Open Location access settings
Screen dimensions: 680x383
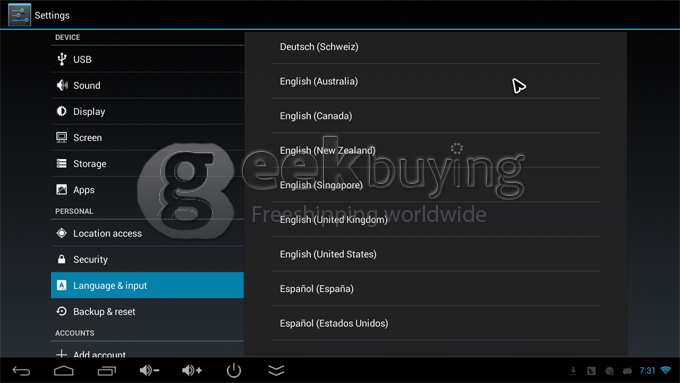click(x=147, y=233)
